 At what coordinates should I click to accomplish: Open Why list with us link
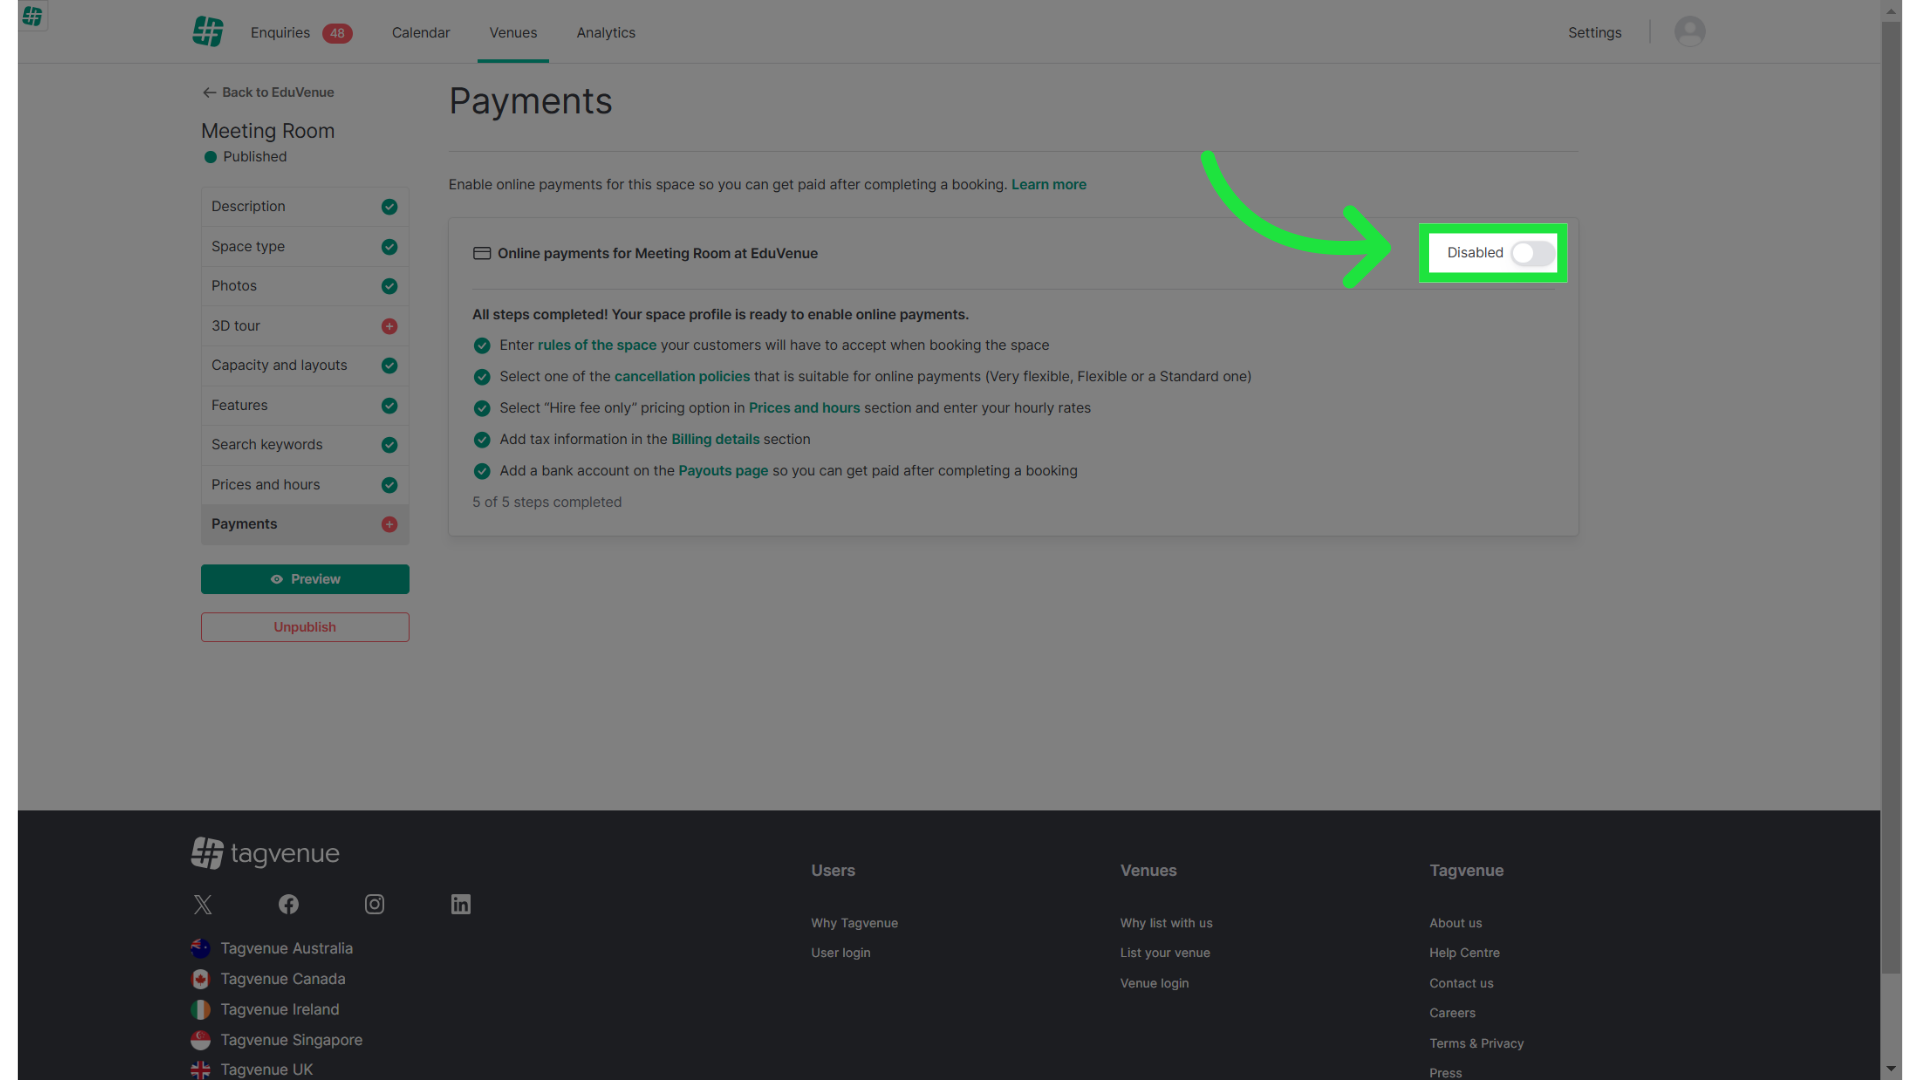tap(1166, 924)
